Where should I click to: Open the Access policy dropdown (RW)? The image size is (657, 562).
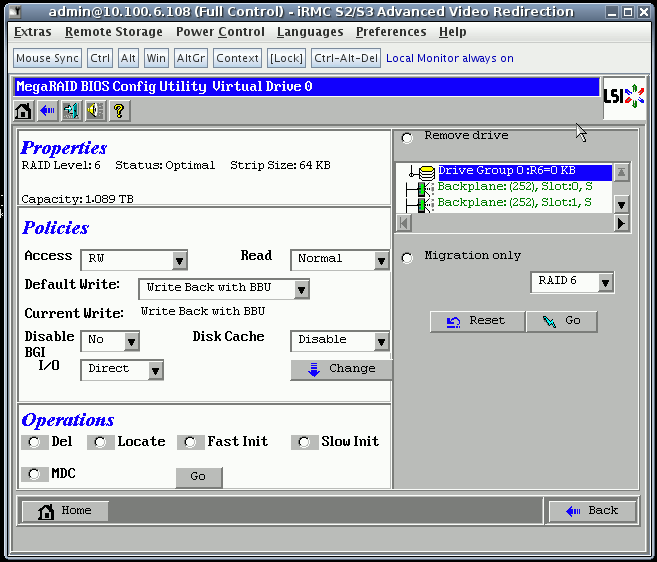coord(134,260)
